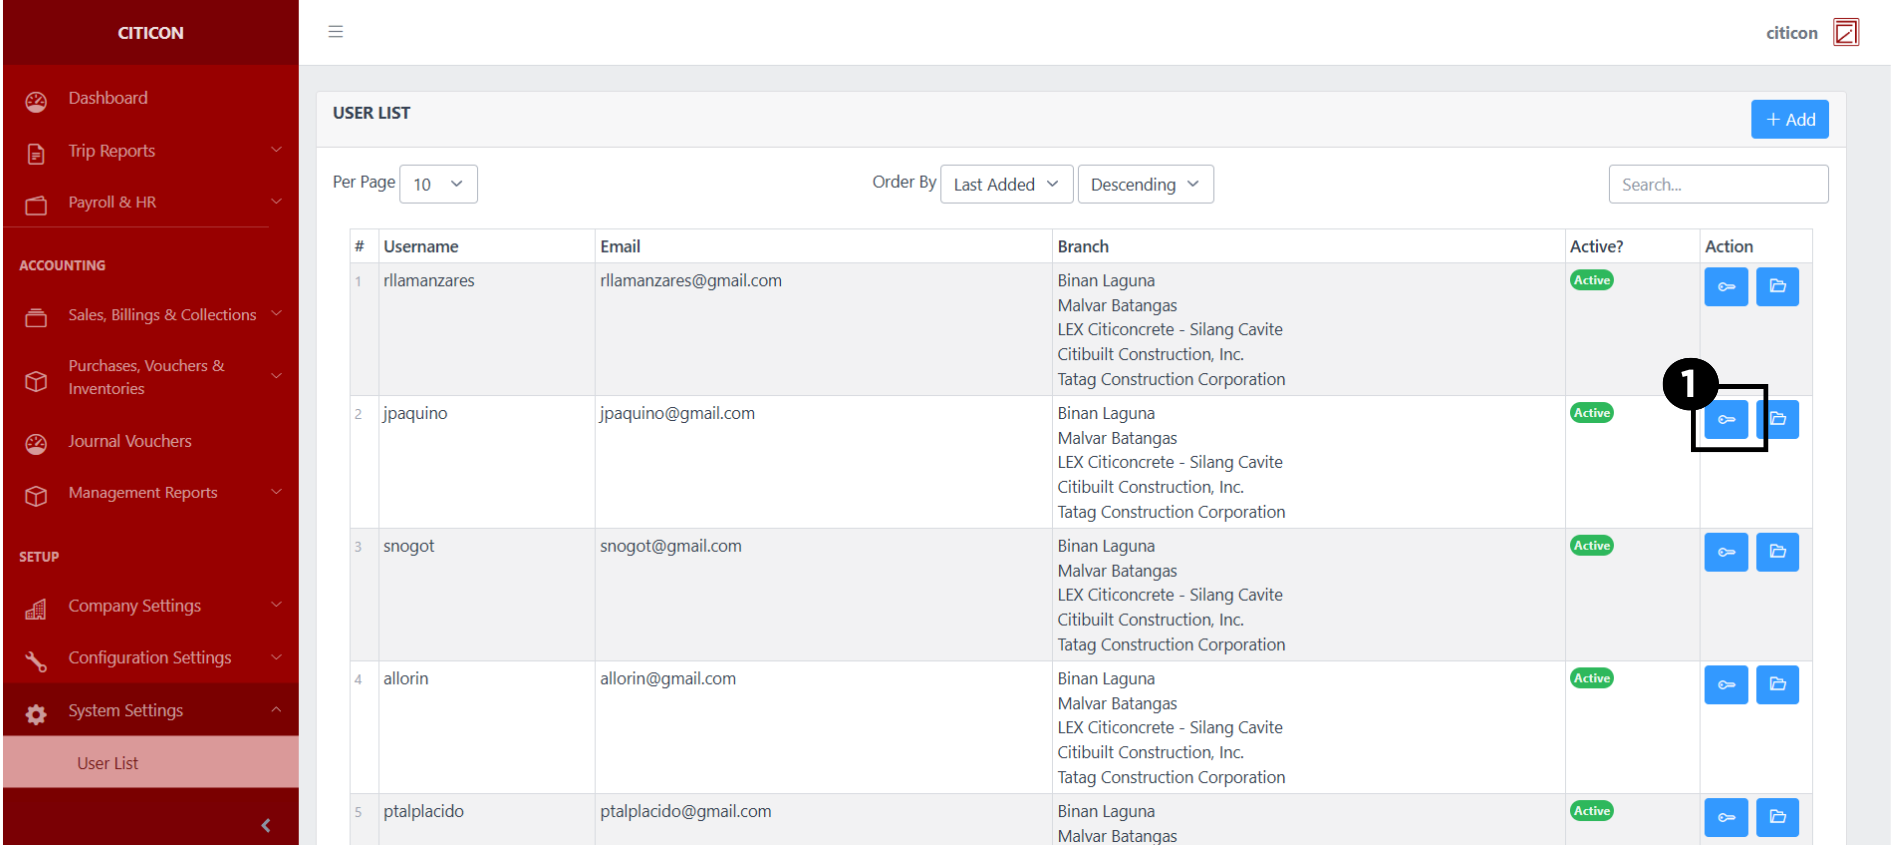
Task: Open Journal Vouchers menu item
Action: (x=130, y=441)
